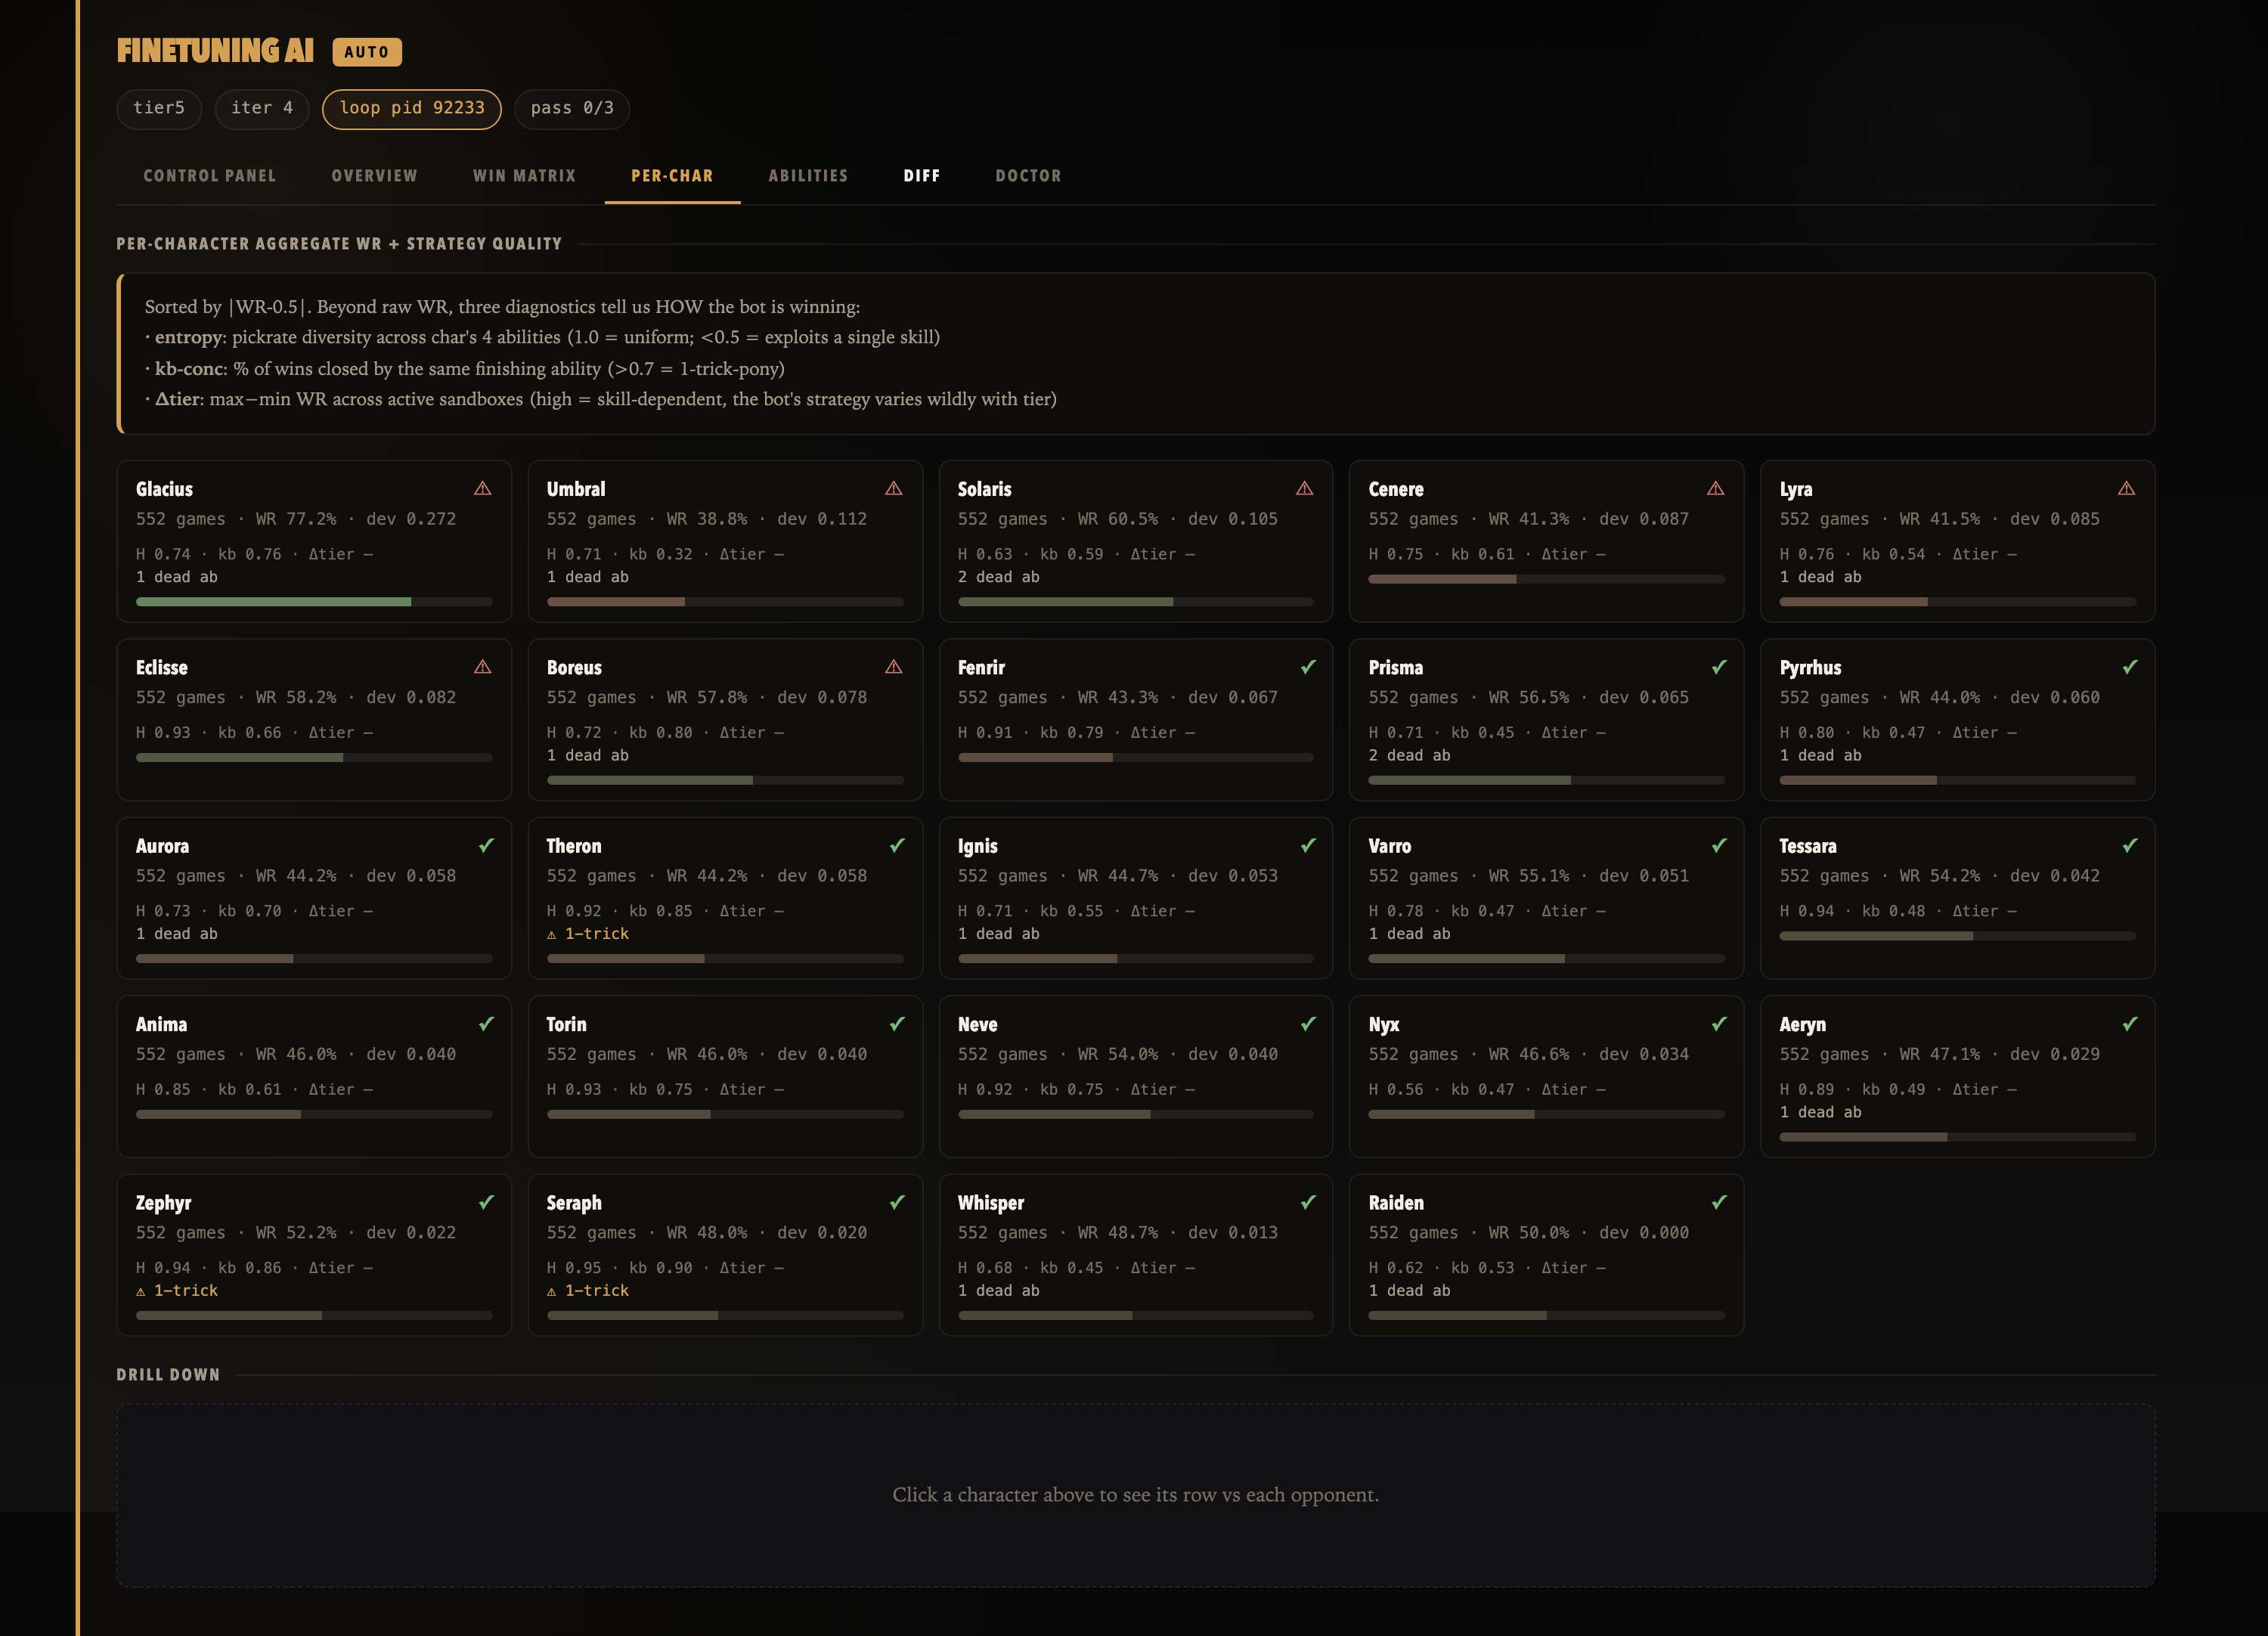
Task: Click the green checkmark on Theron card
Action: coord(897,845)
